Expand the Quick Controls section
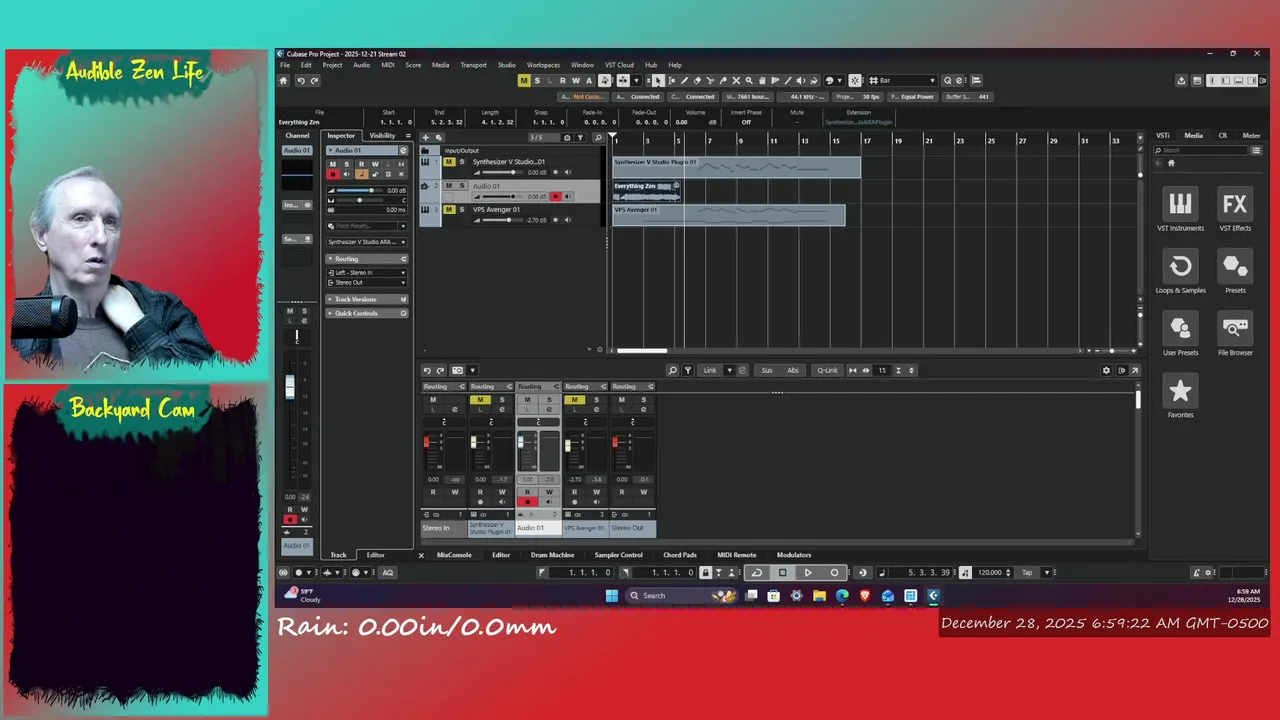 (367, 313)
